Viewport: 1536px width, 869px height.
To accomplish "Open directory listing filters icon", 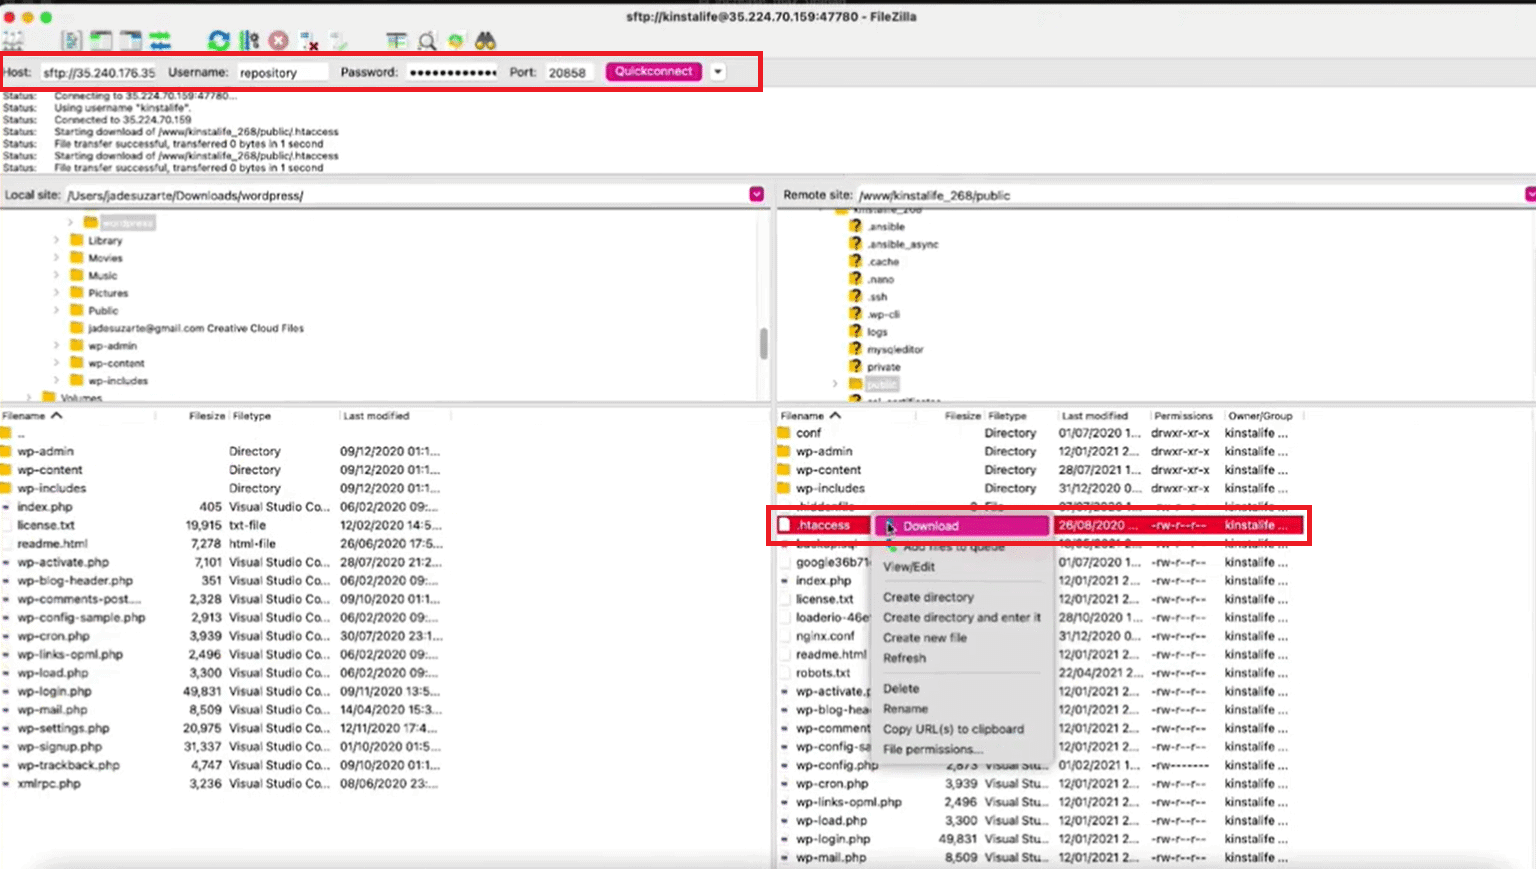I will (397, 41).
